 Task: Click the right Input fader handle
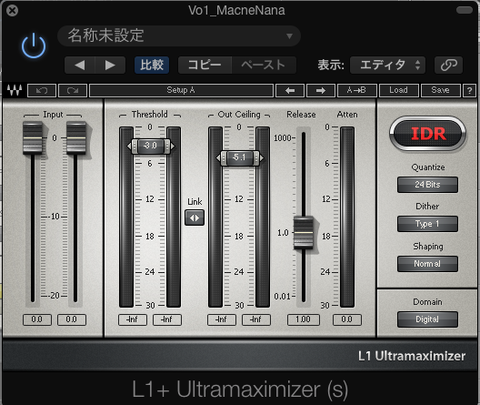76,138
